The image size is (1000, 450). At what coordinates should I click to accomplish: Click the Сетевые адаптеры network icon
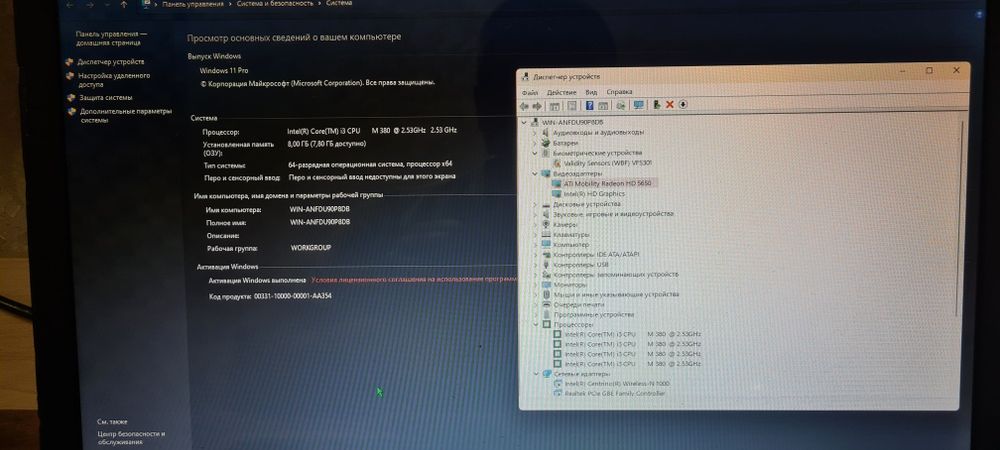[x=547, y=374]
